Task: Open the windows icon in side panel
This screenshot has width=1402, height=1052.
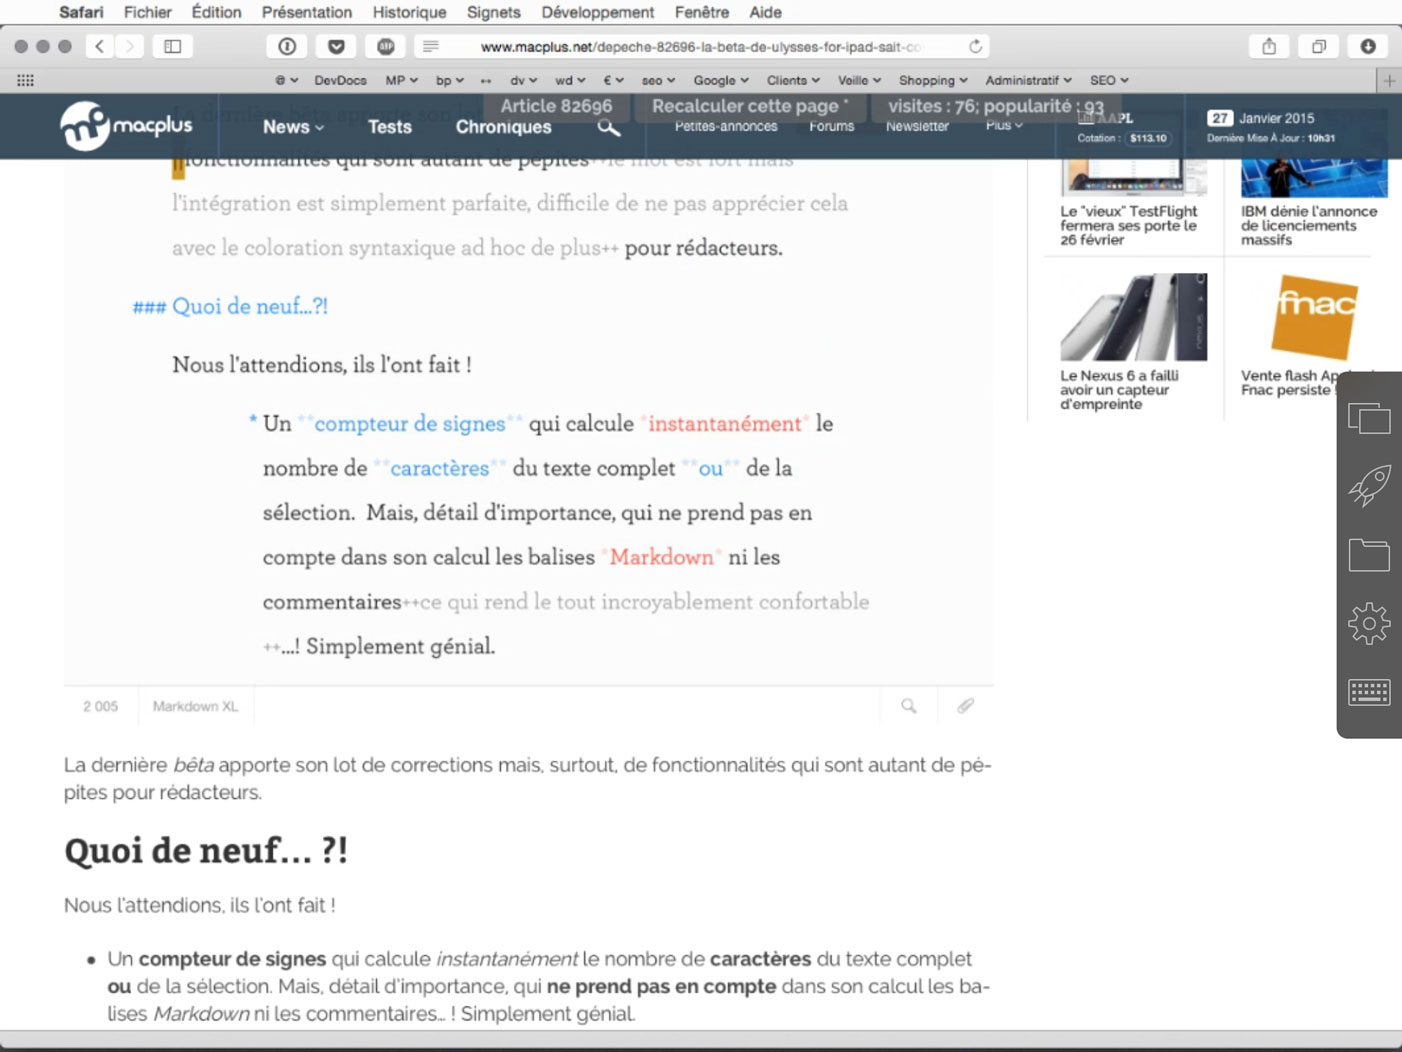Action: [x=1369, y=418]
